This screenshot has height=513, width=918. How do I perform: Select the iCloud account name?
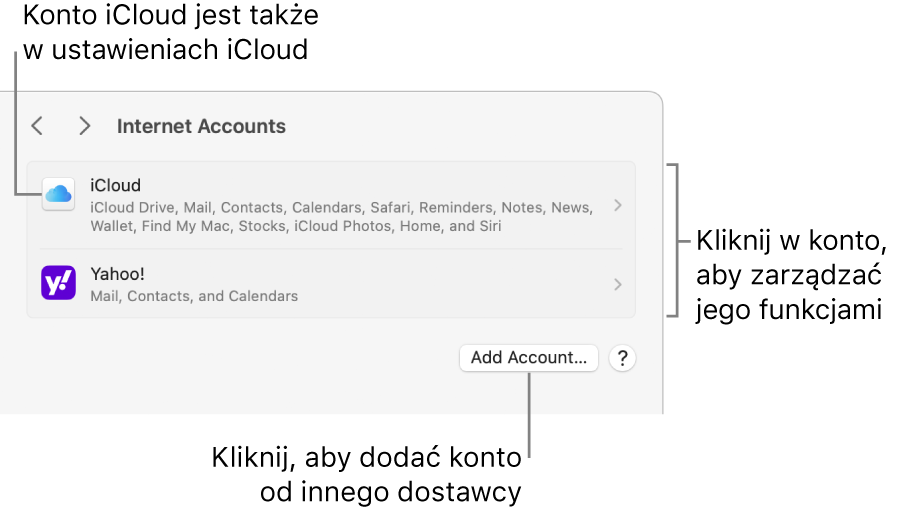pyautogui.click(x=115, y=185)
